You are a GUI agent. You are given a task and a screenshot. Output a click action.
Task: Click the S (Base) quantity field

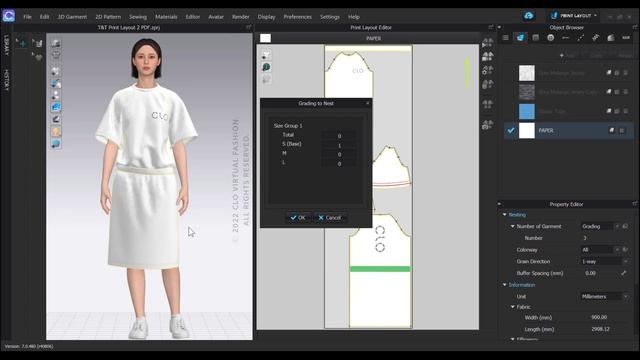(x=339, y=145)
